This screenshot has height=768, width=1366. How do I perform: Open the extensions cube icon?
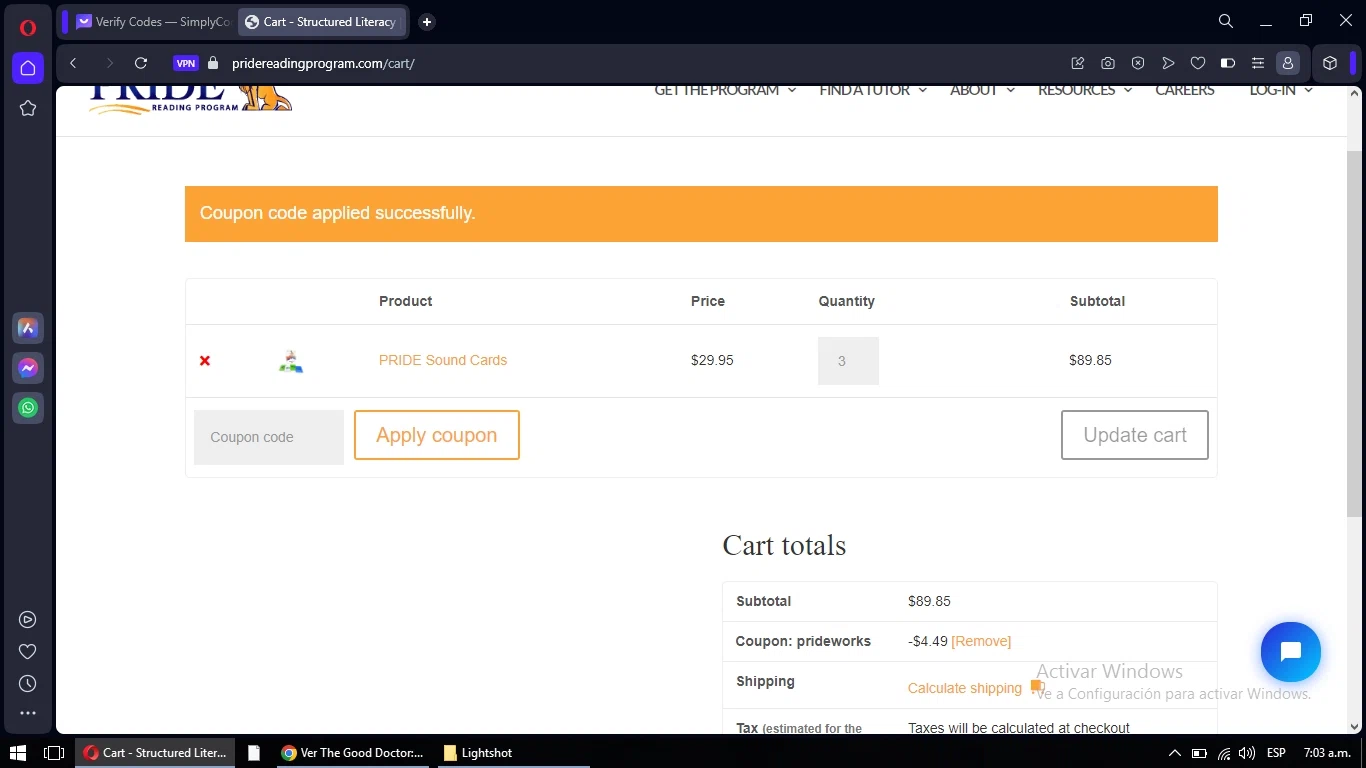click(1330, 63)
